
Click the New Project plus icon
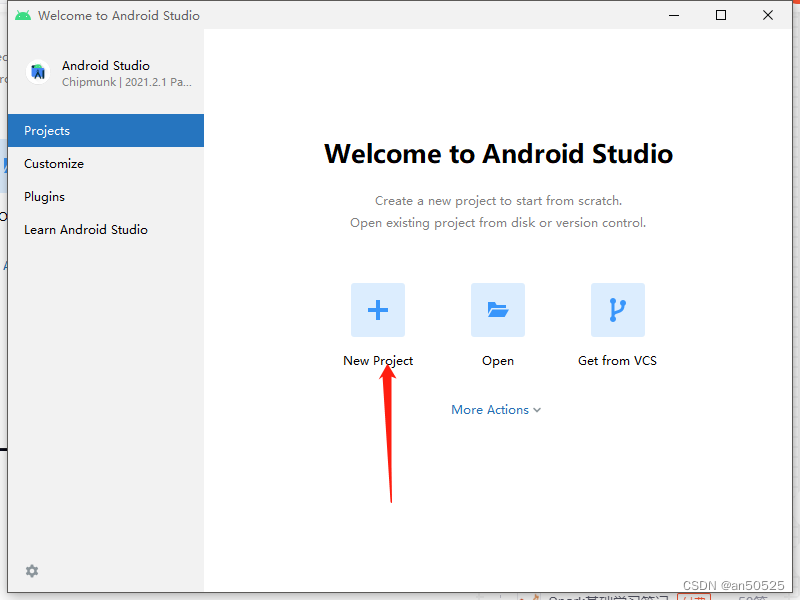[378, 310]
